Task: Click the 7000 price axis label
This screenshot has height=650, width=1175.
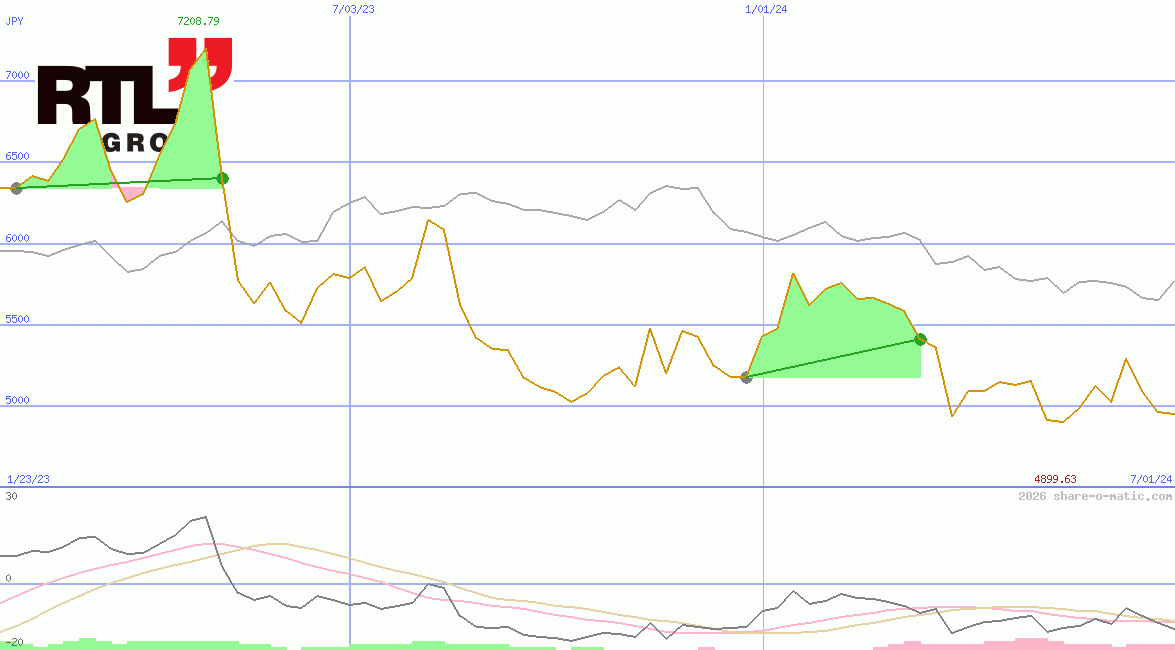Action: 17,75
